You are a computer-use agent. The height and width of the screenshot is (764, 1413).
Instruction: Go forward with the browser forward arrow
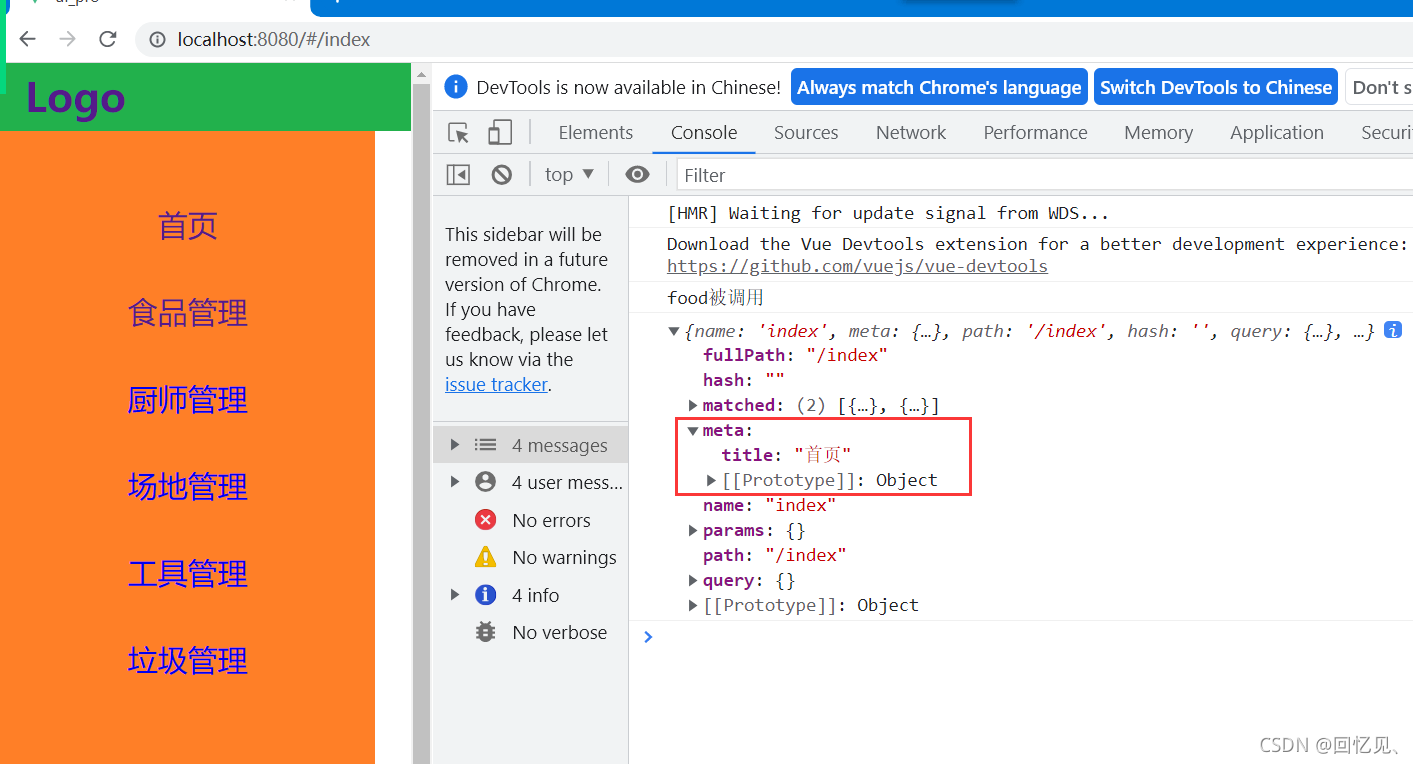coord(67,39)
